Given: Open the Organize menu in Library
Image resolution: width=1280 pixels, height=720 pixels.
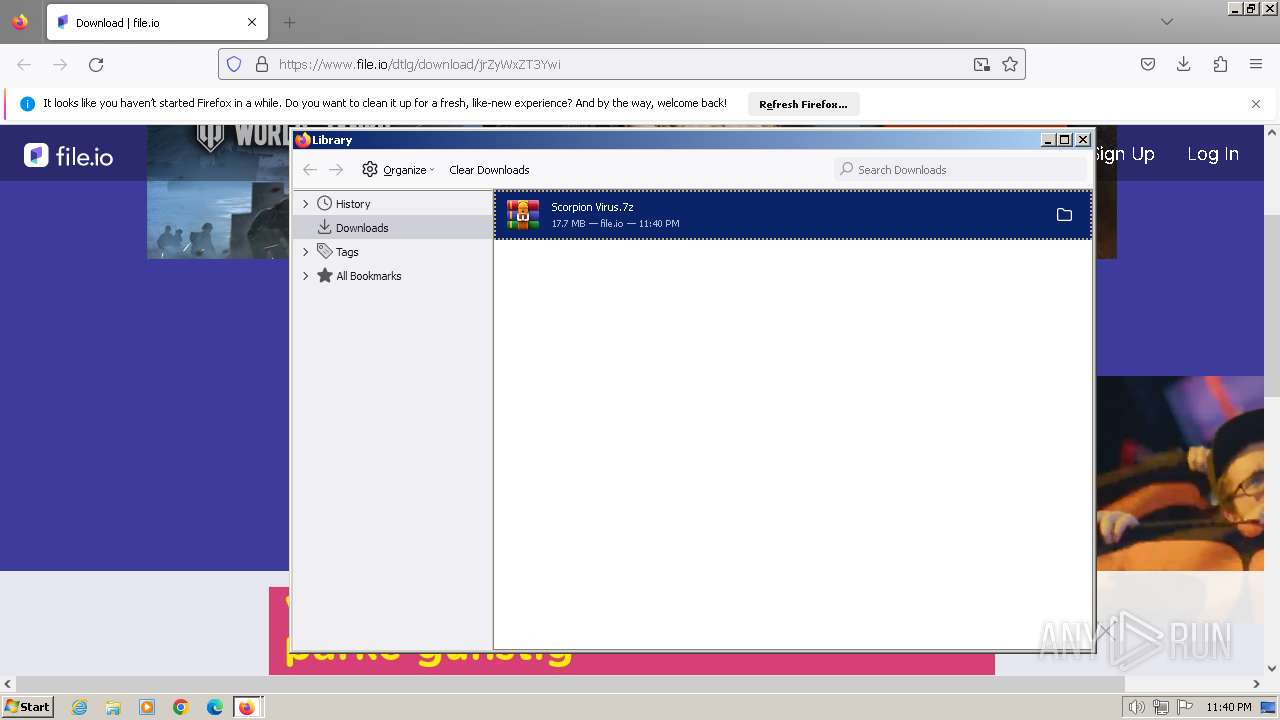Looking at the screenshot, I should pos(398,170).
